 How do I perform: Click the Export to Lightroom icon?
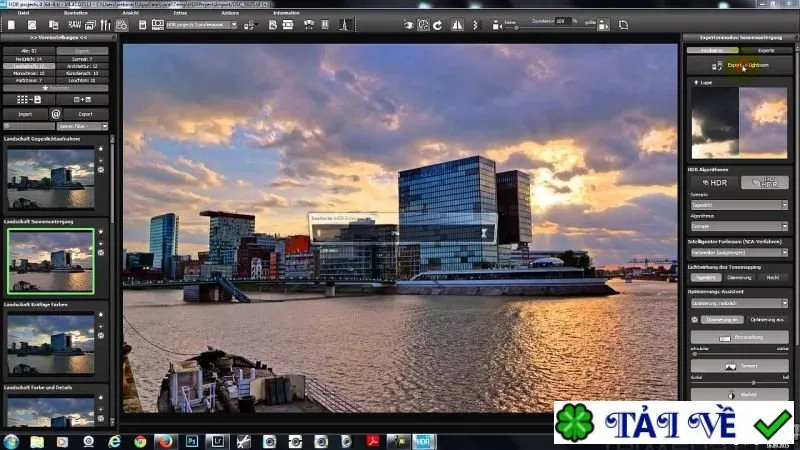pos(717,65)
